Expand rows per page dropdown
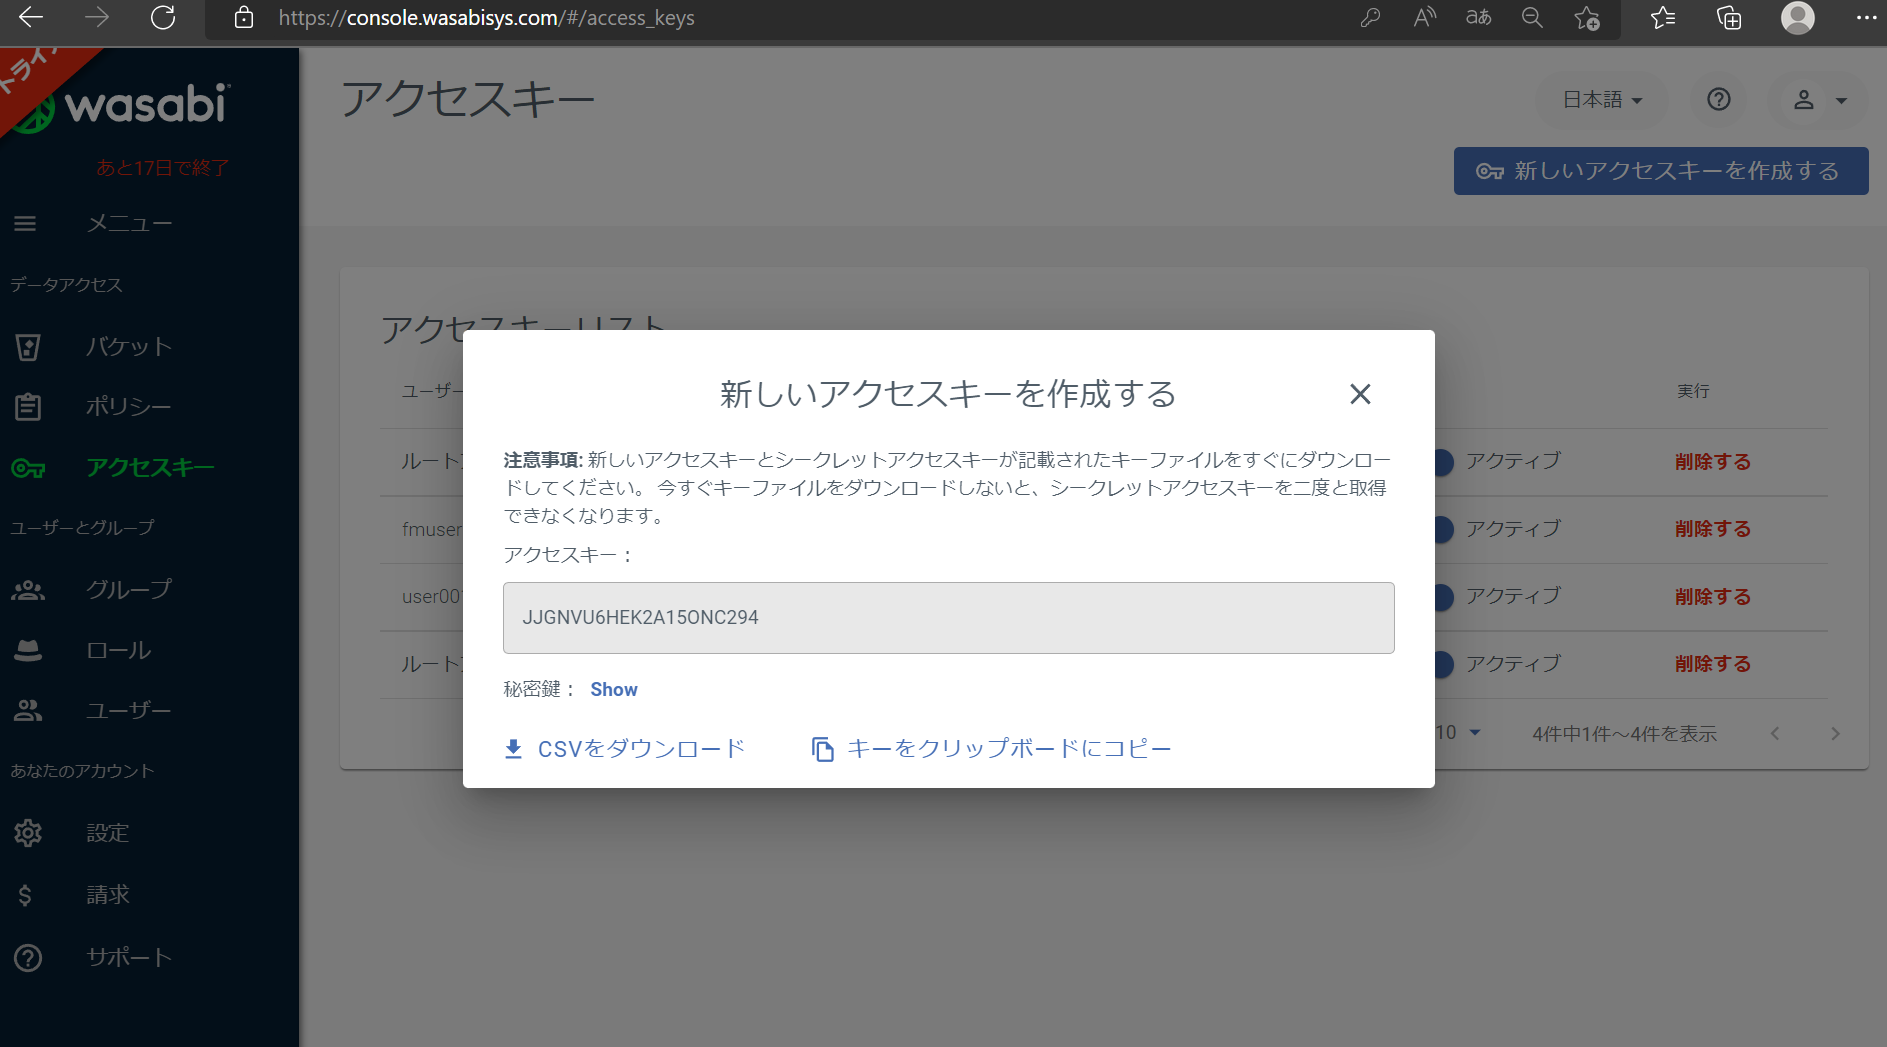Image resolution: width=1887 pixels, height=1047 pixels. click(x=1473, y=733)
